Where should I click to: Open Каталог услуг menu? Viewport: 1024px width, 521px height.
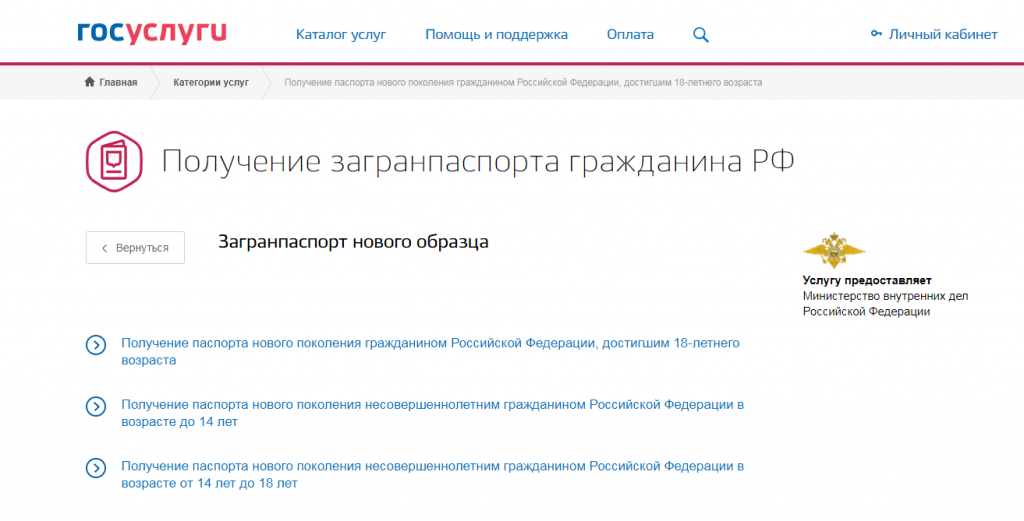click(341, 35)
